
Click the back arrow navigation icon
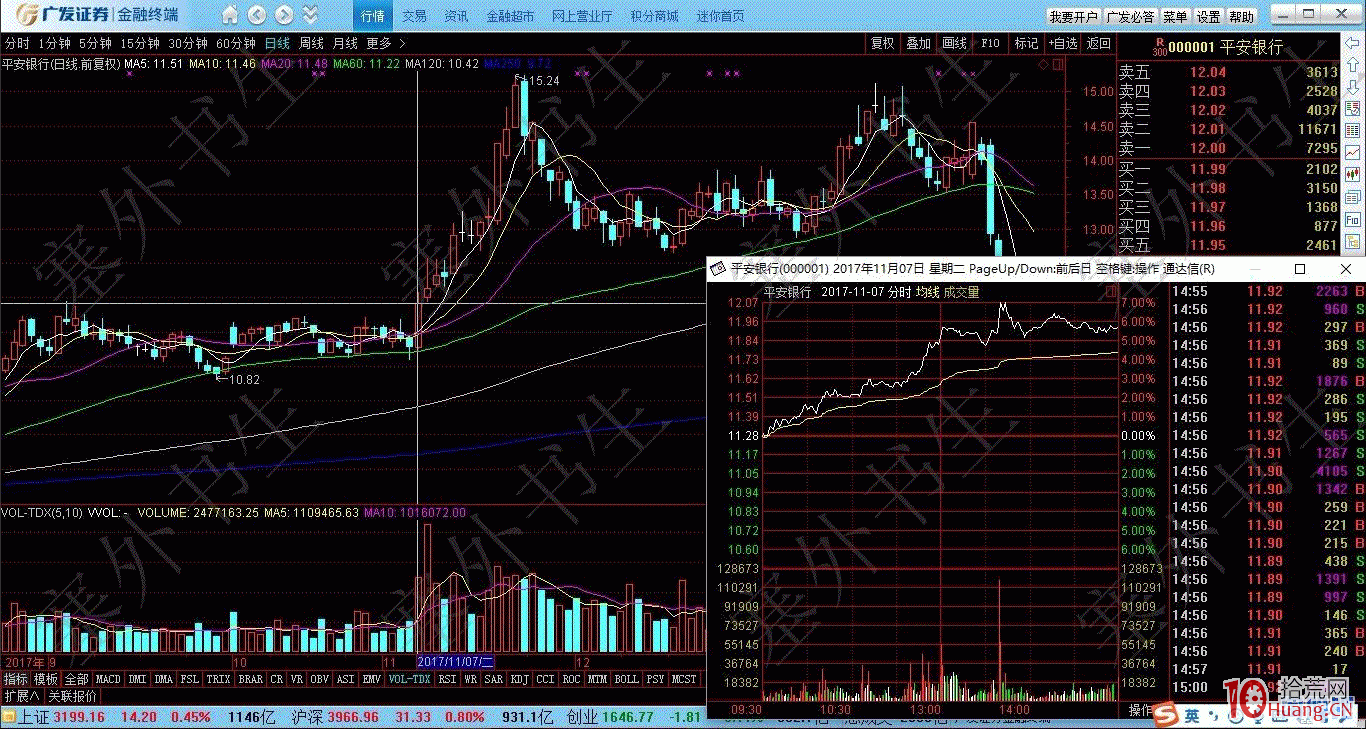pos(257,16)
